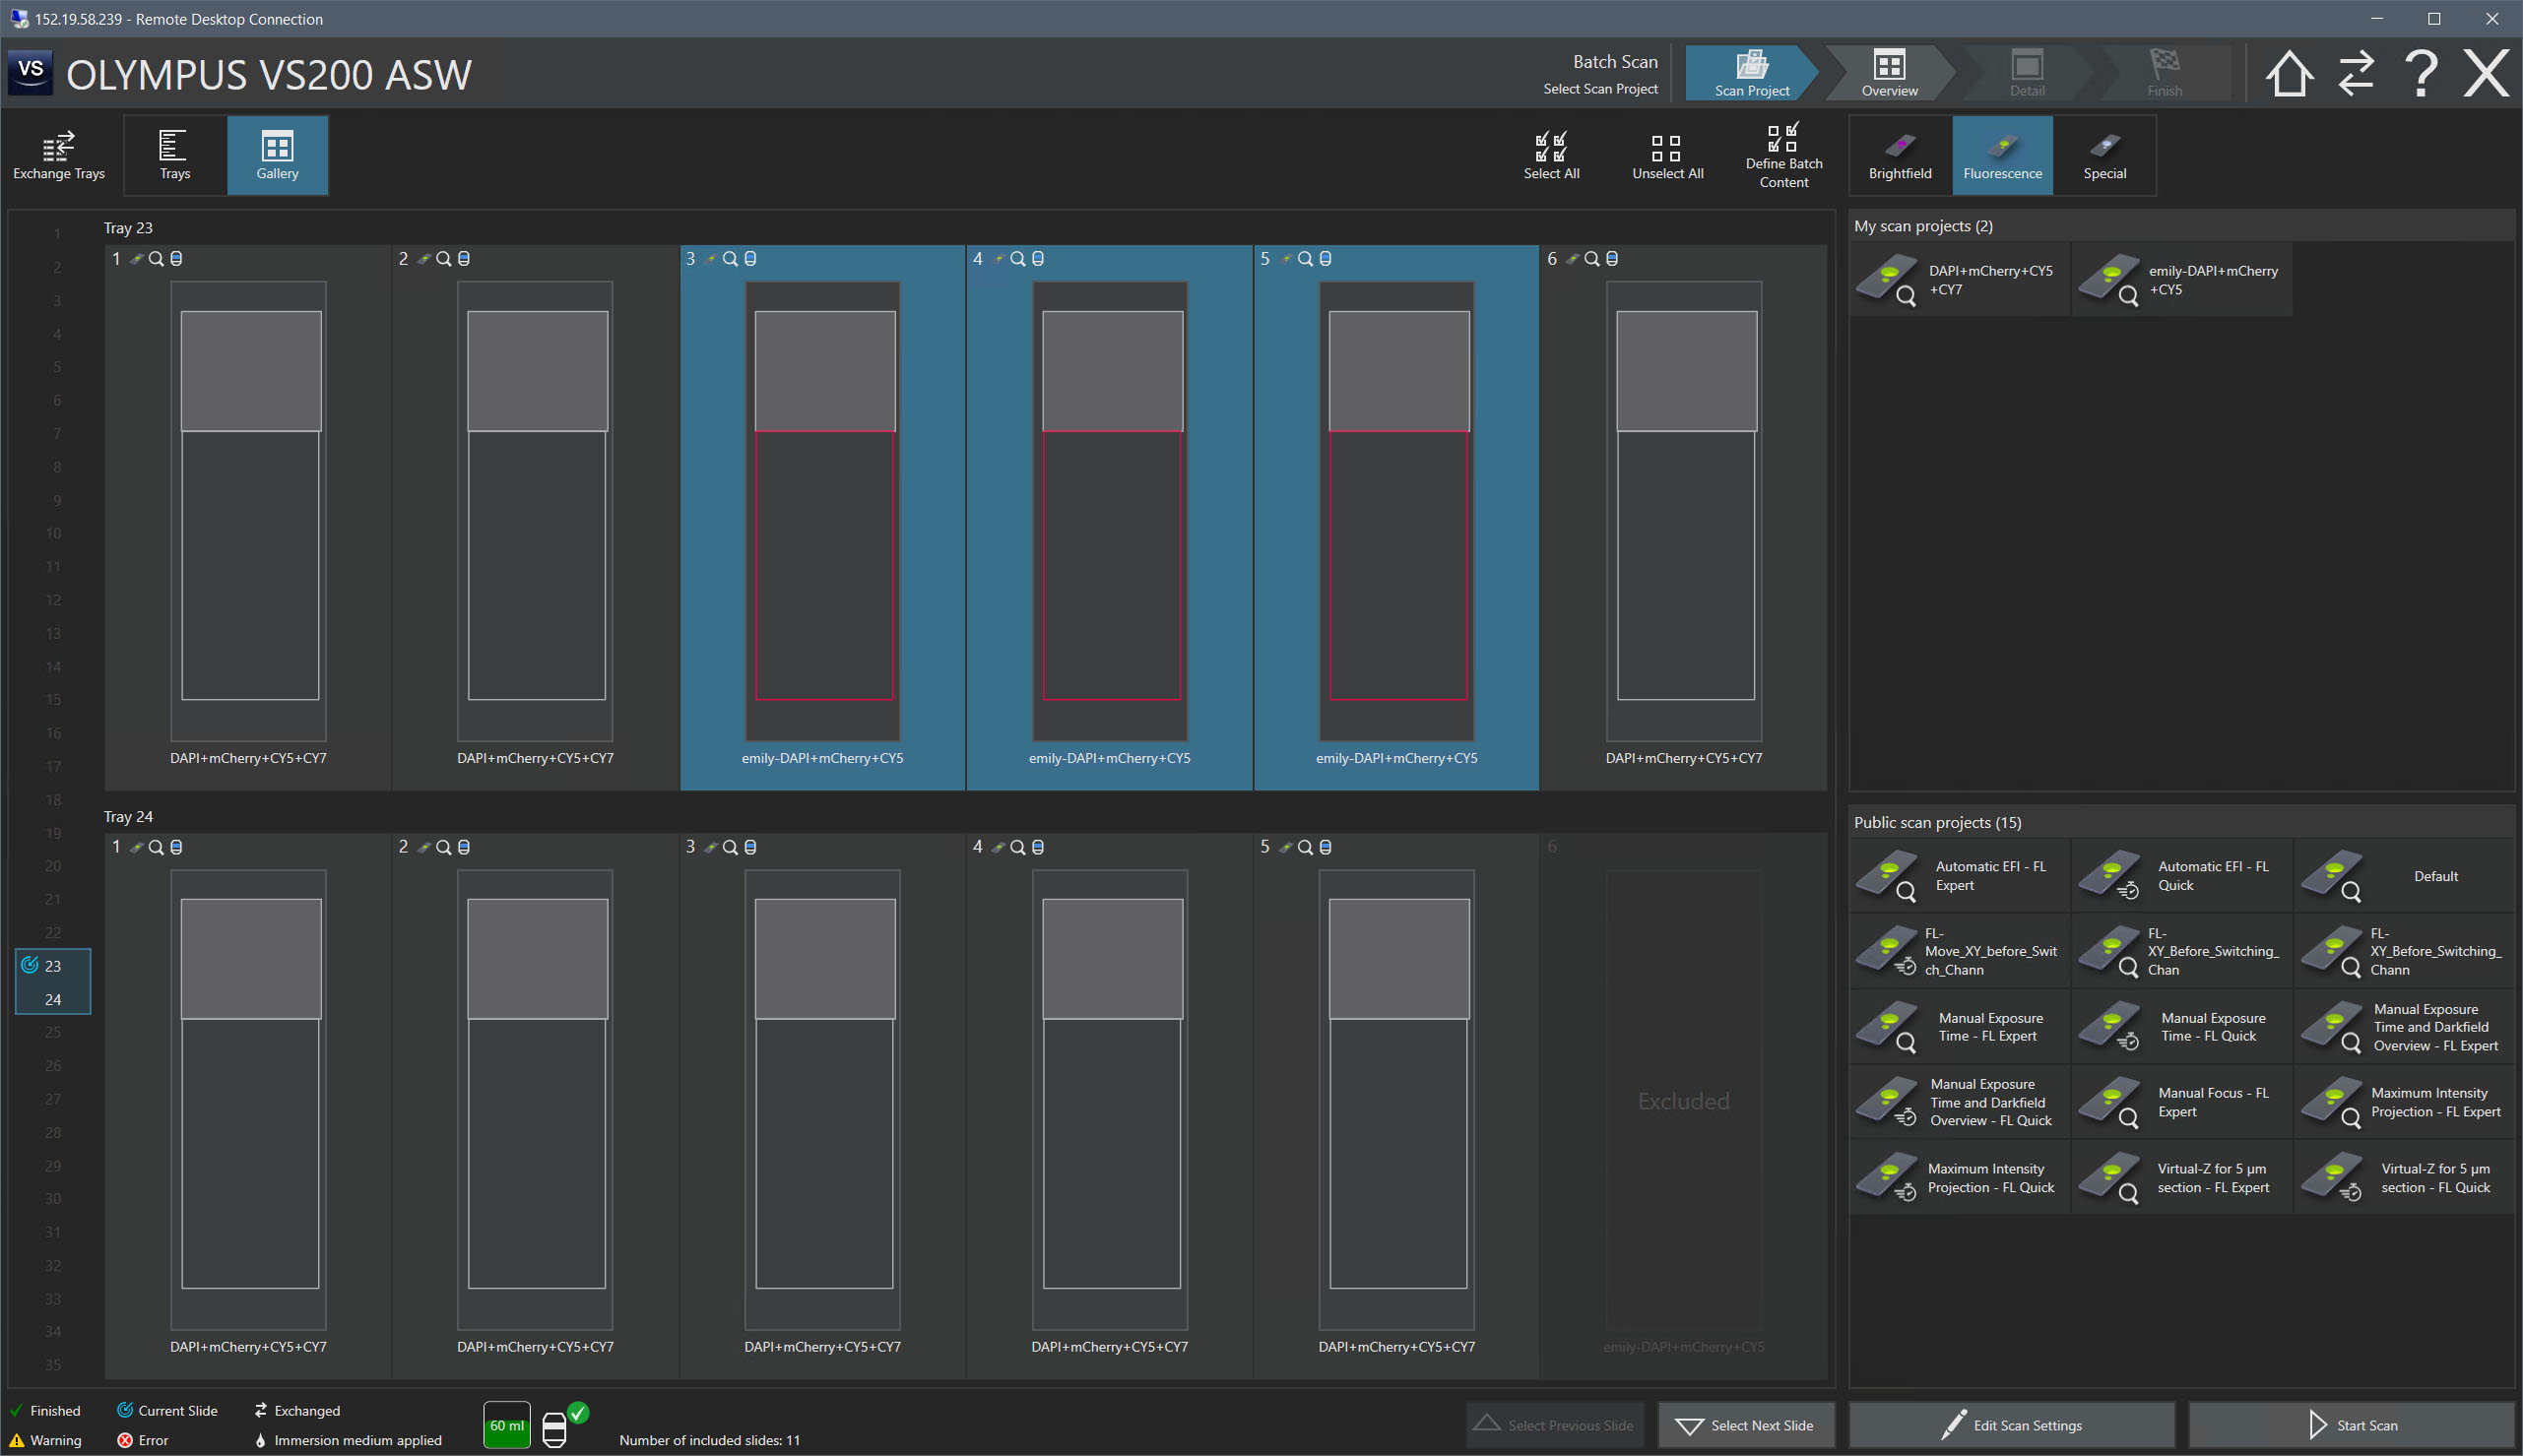
Task: Switch to Gallery view
Action: click(277, 155)
